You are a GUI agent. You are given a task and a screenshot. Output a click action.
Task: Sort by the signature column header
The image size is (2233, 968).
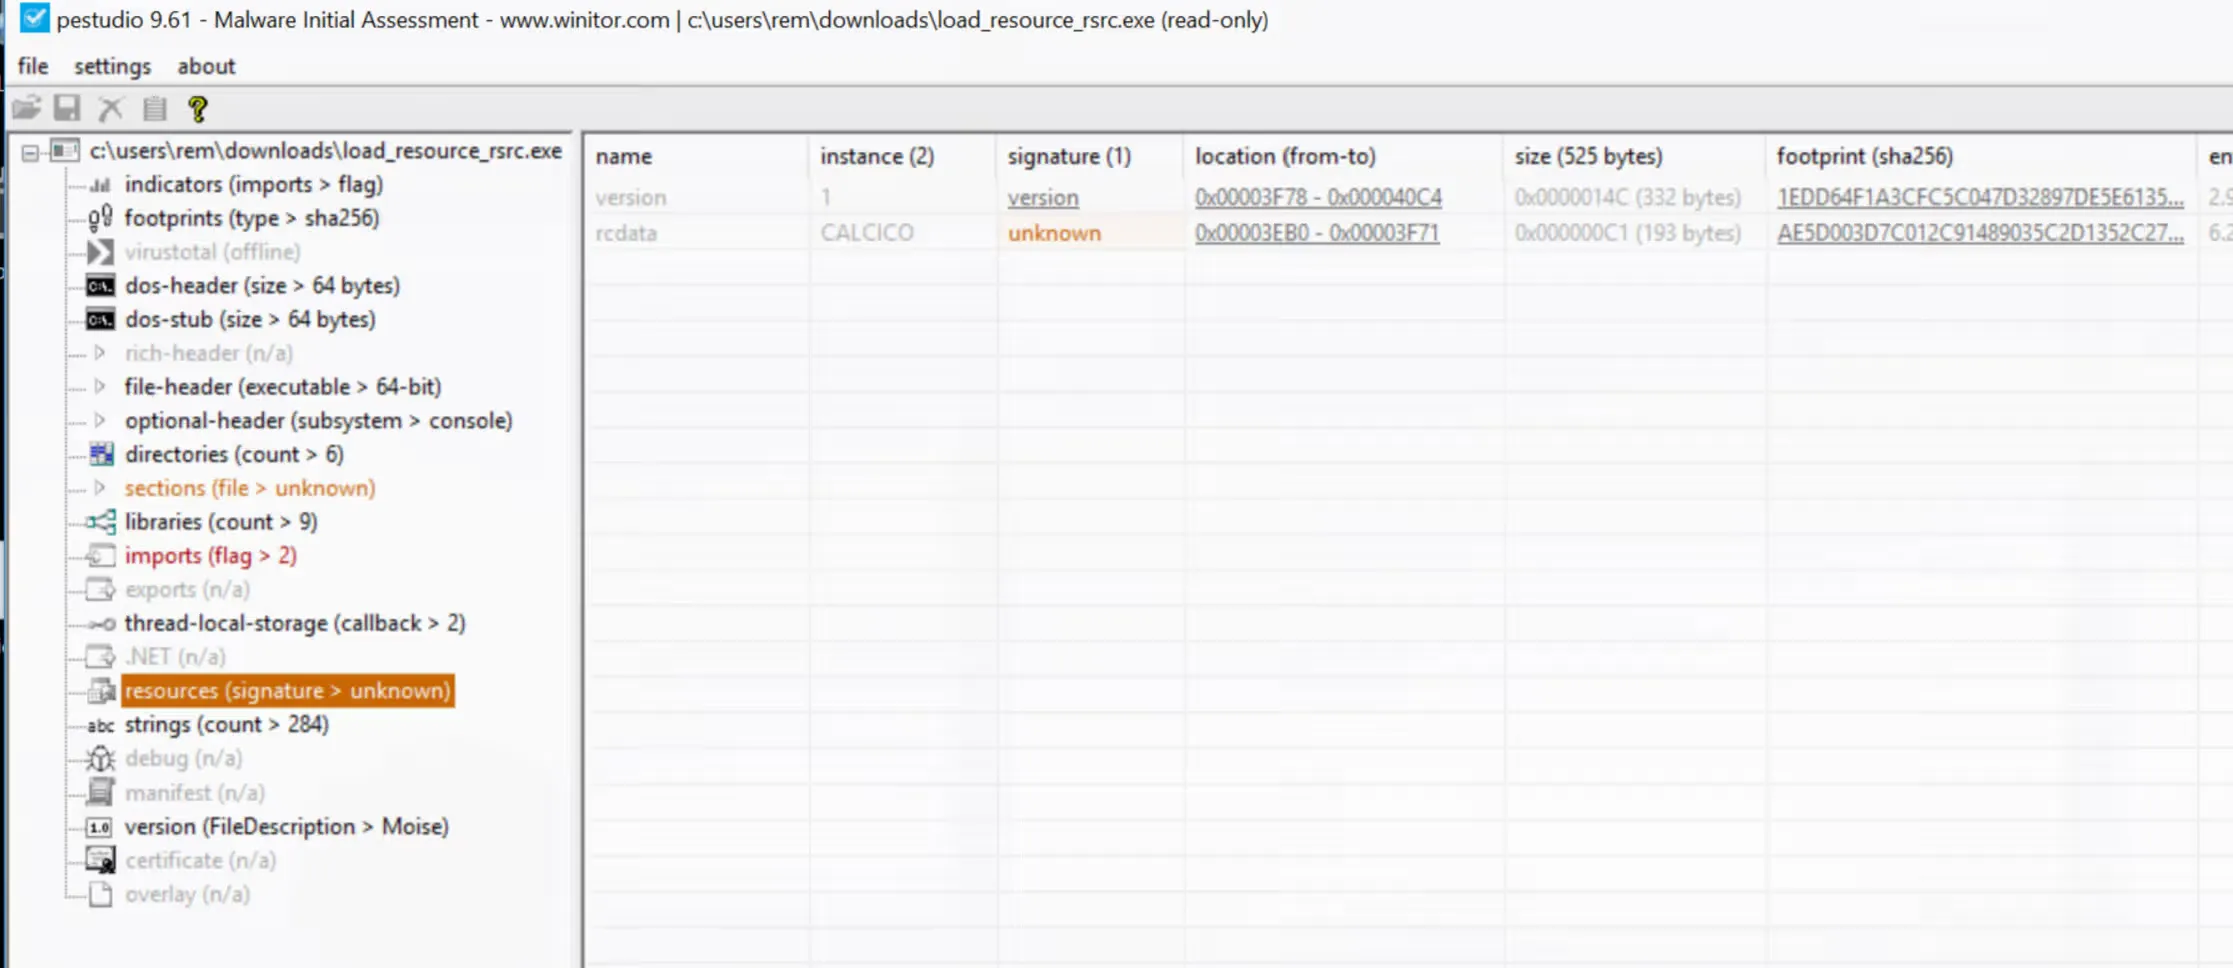click(1071, 156)
